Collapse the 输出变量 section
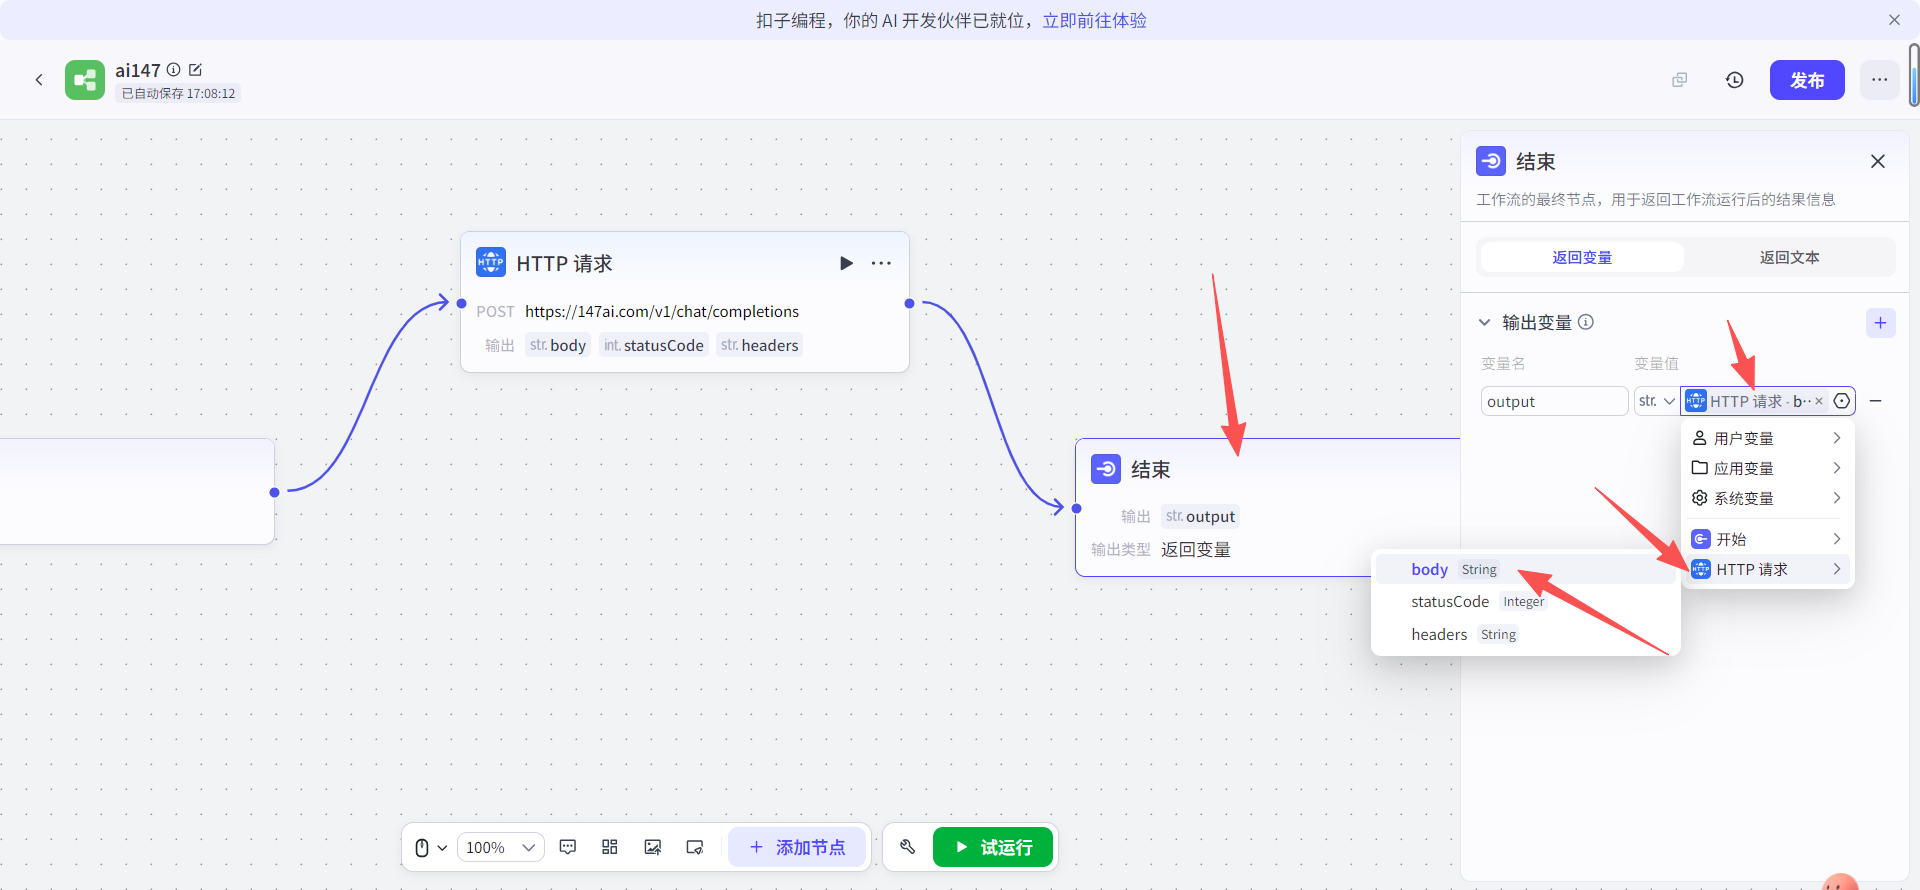The width and height of the screenshot is (1920, 890). click(x=1485, y=322)
